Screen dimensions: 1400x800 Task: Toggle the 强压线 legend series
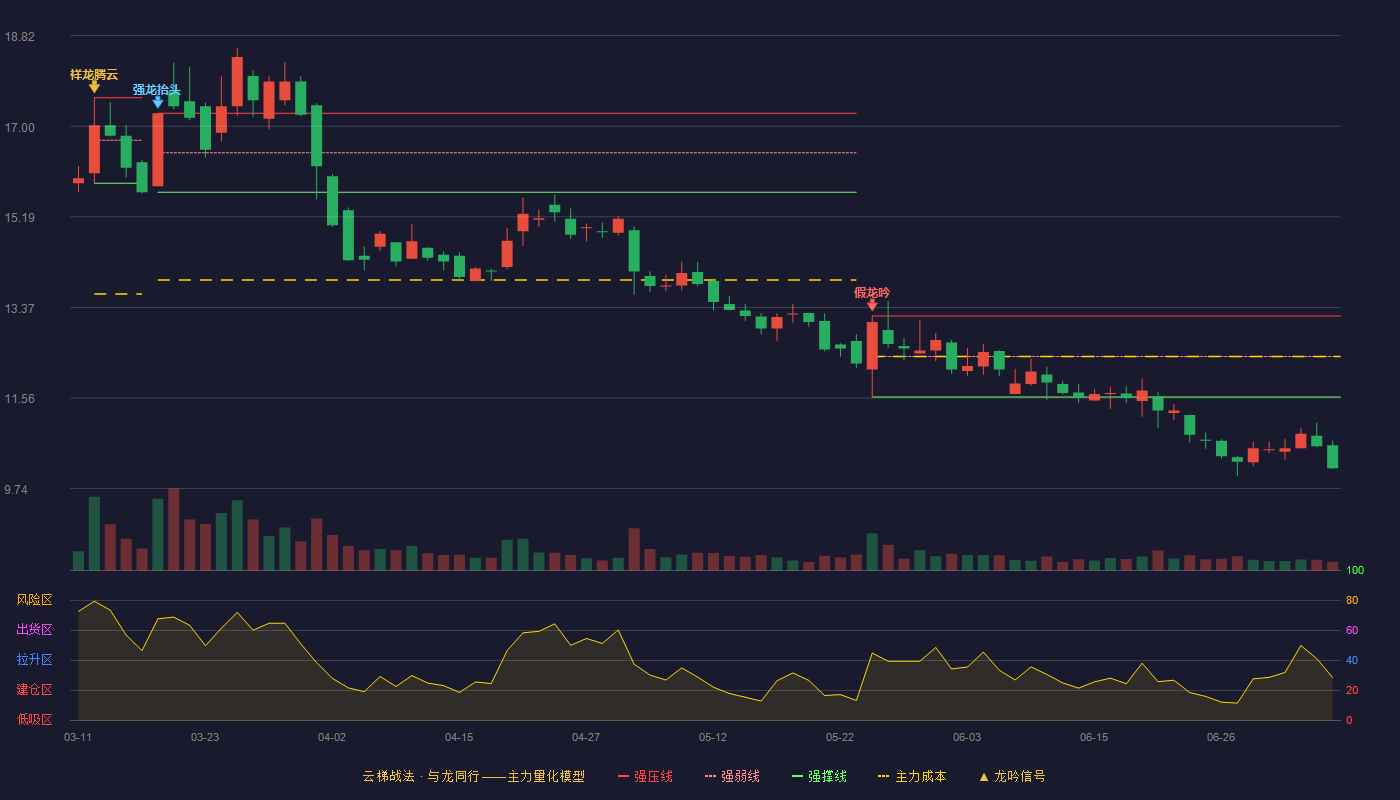[x=645, y=776]
